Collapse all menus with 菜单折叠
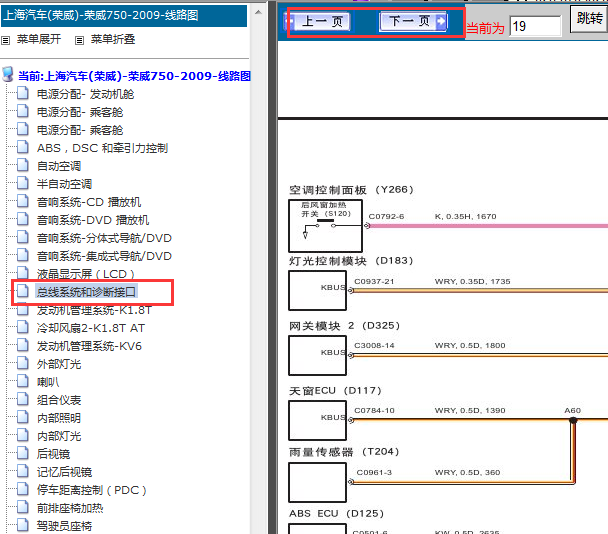Screen dimensions: 608x534 tap(113, 39)
